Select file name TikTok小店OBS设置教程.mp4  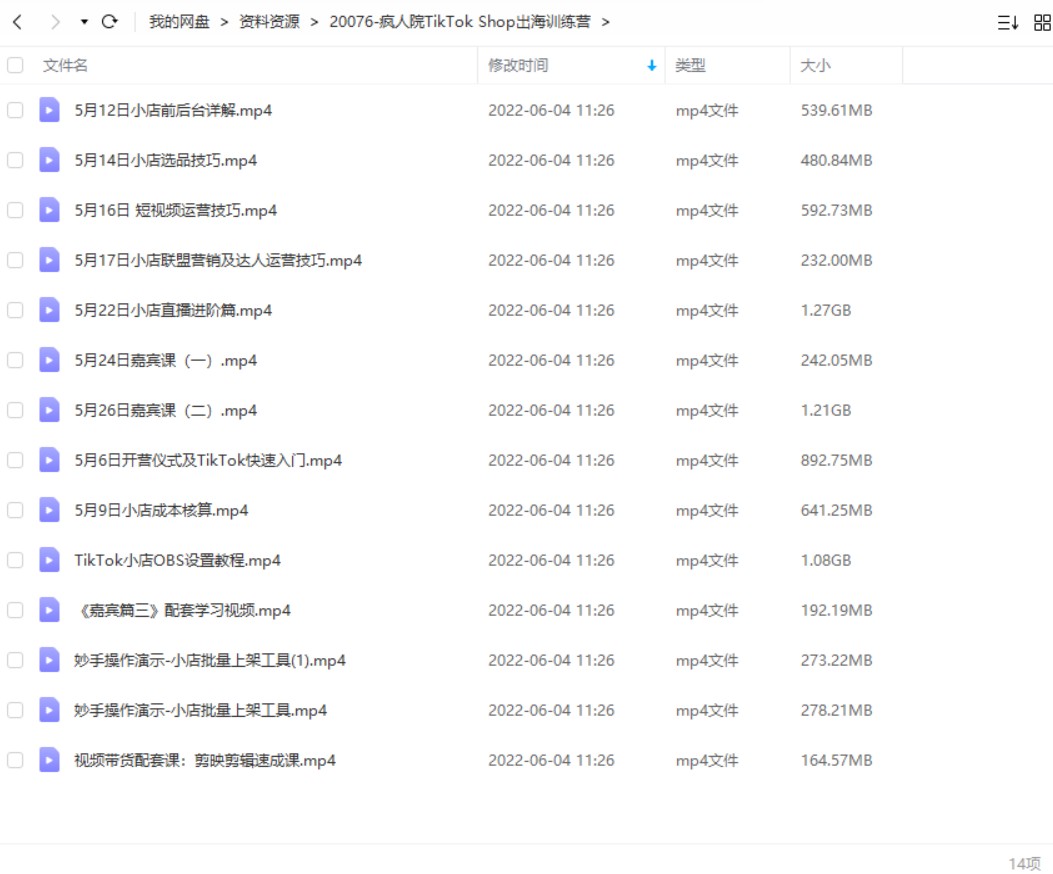click(x=177, y=560)
